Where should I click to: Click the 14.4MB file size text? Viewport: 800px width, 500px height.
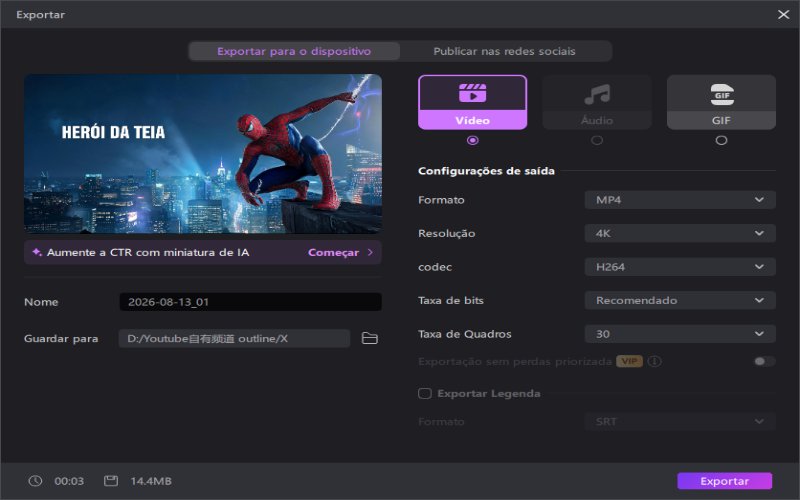pos(151,481)
